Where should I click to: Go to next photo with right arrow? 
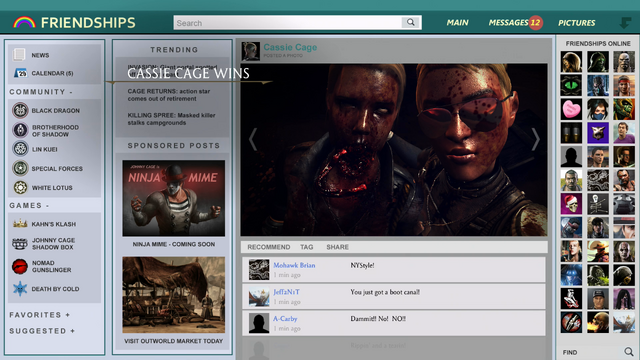536,139
